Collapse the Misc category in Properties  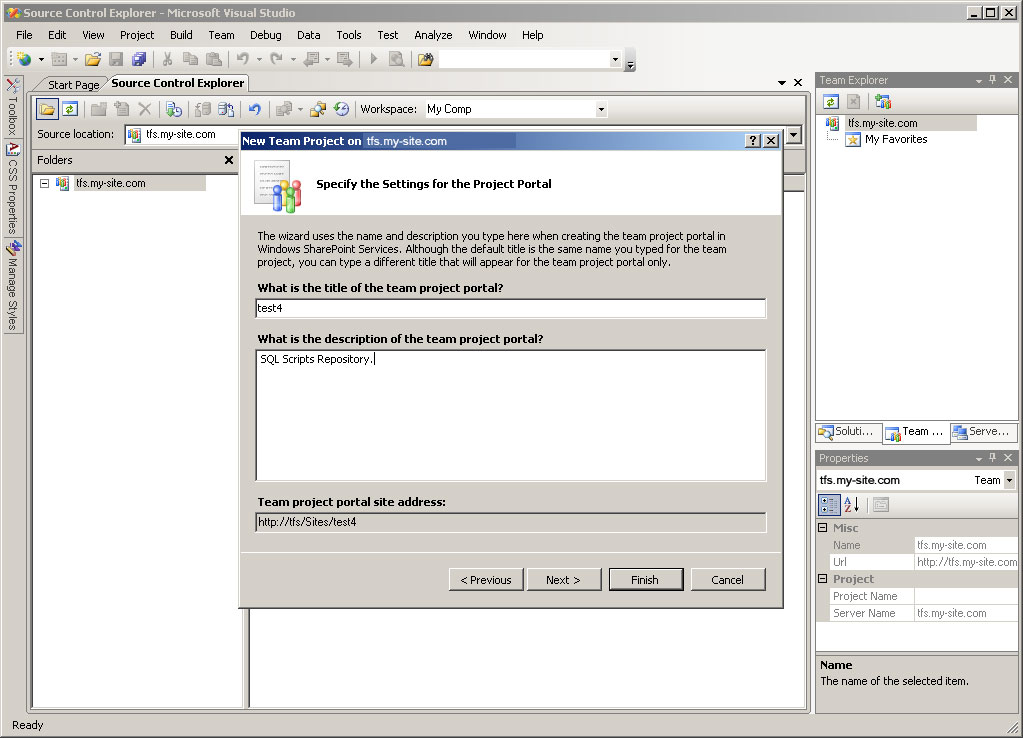tap(823, 528)
